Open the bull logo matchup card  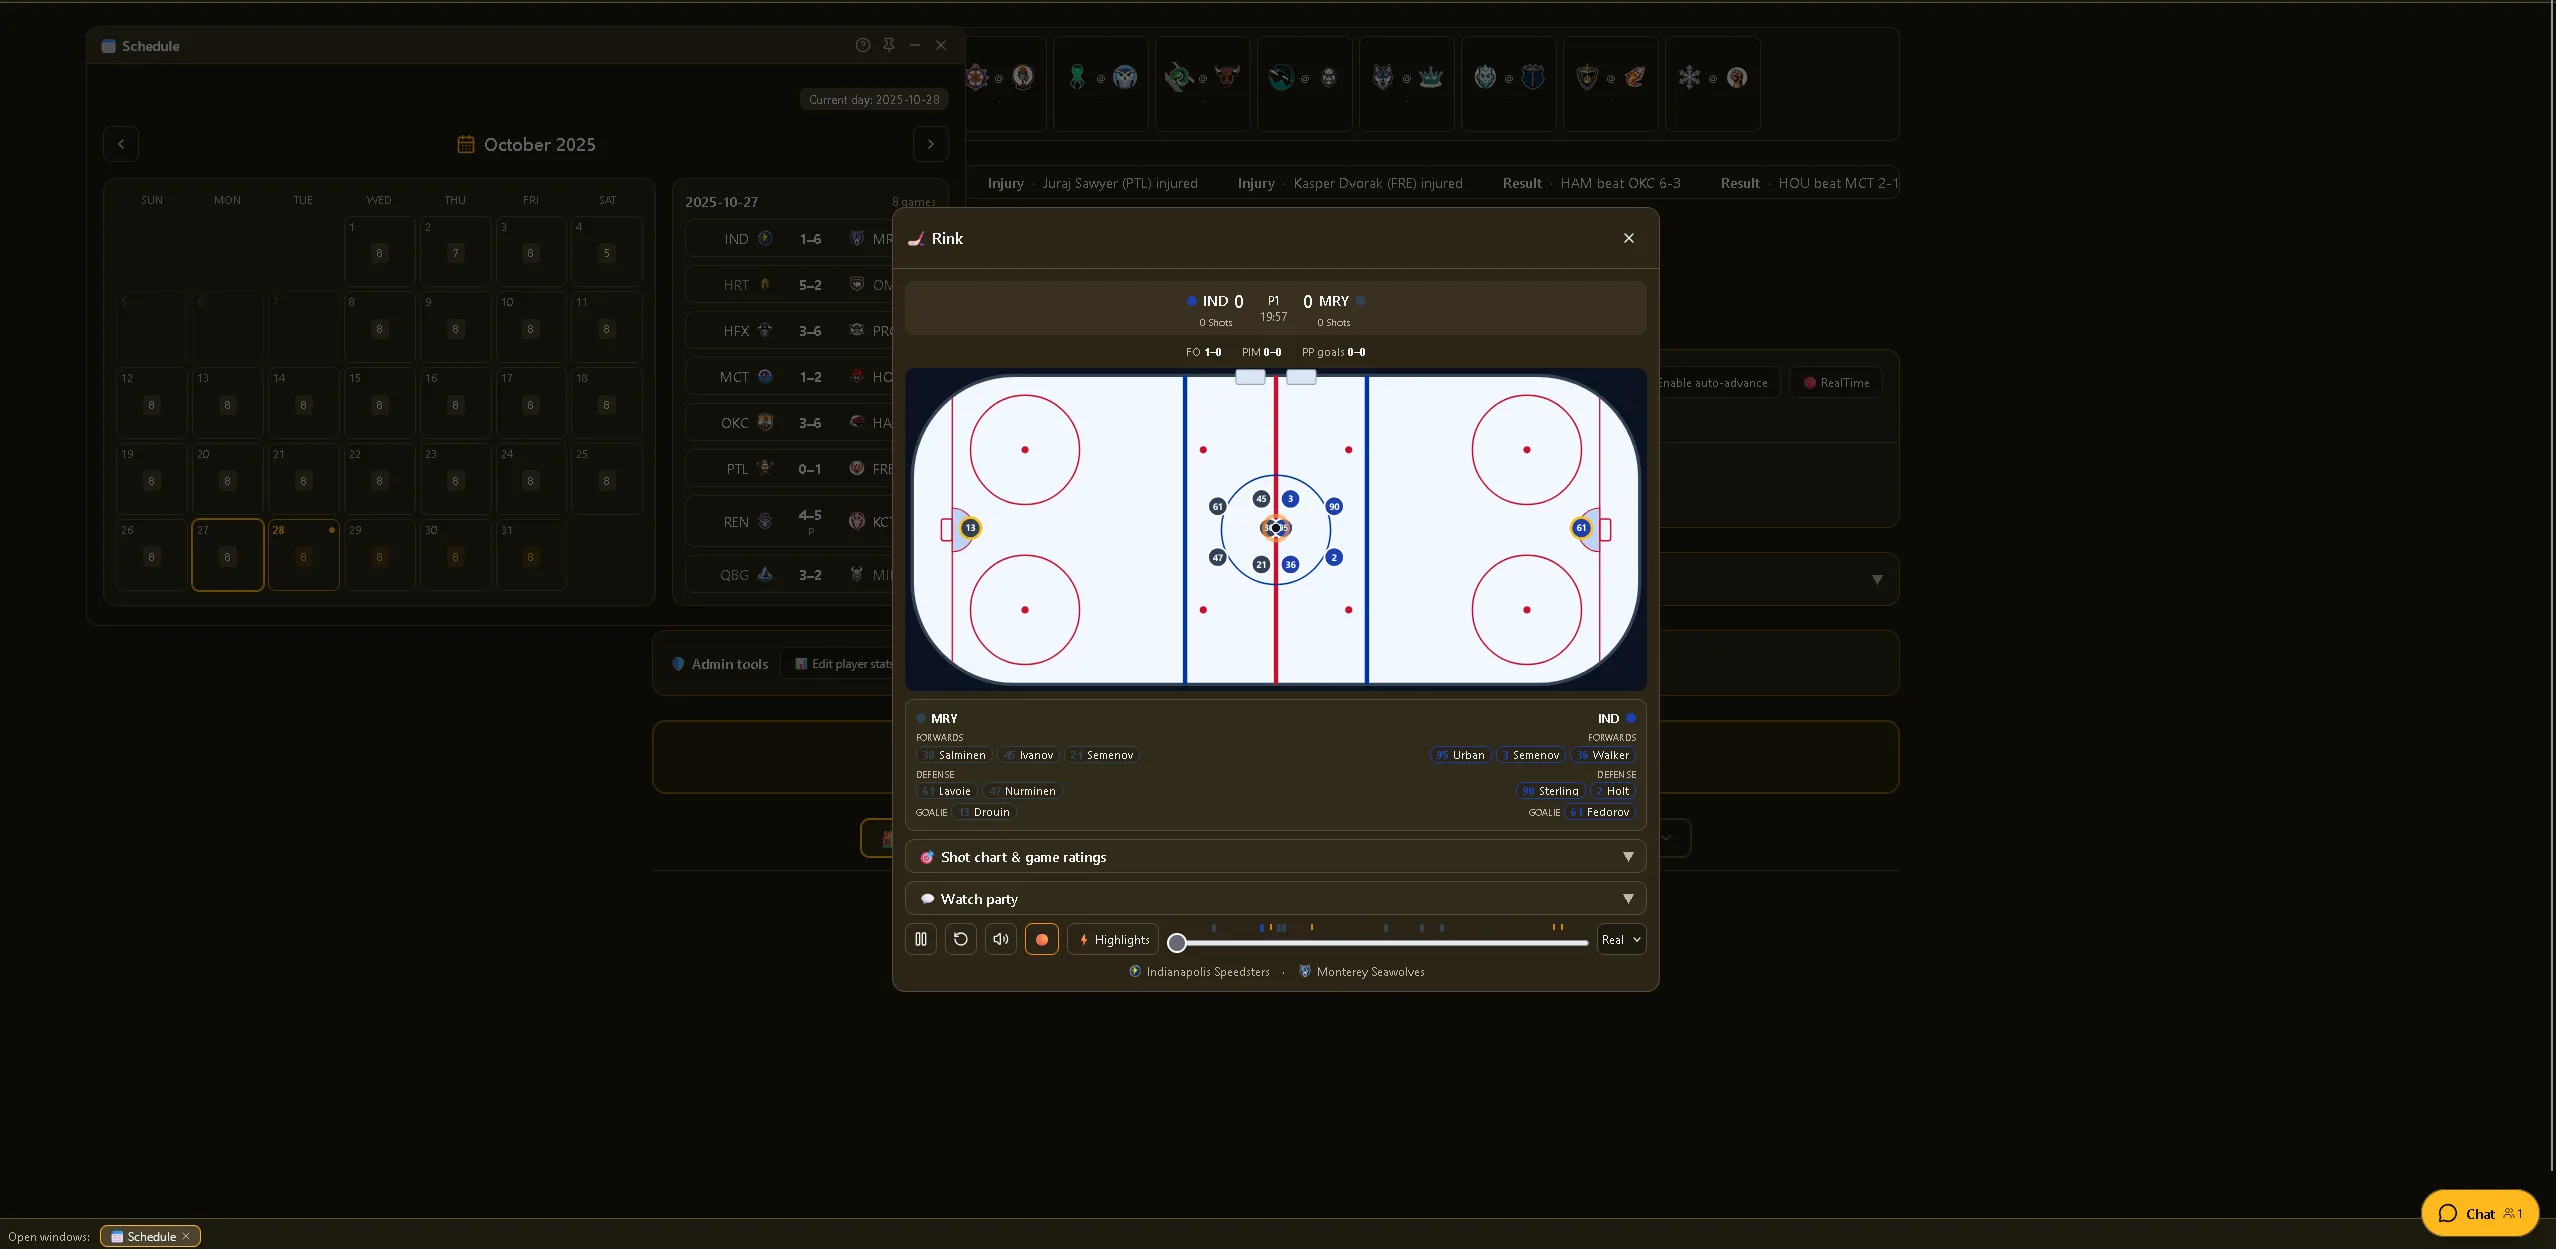point(1203,83)
